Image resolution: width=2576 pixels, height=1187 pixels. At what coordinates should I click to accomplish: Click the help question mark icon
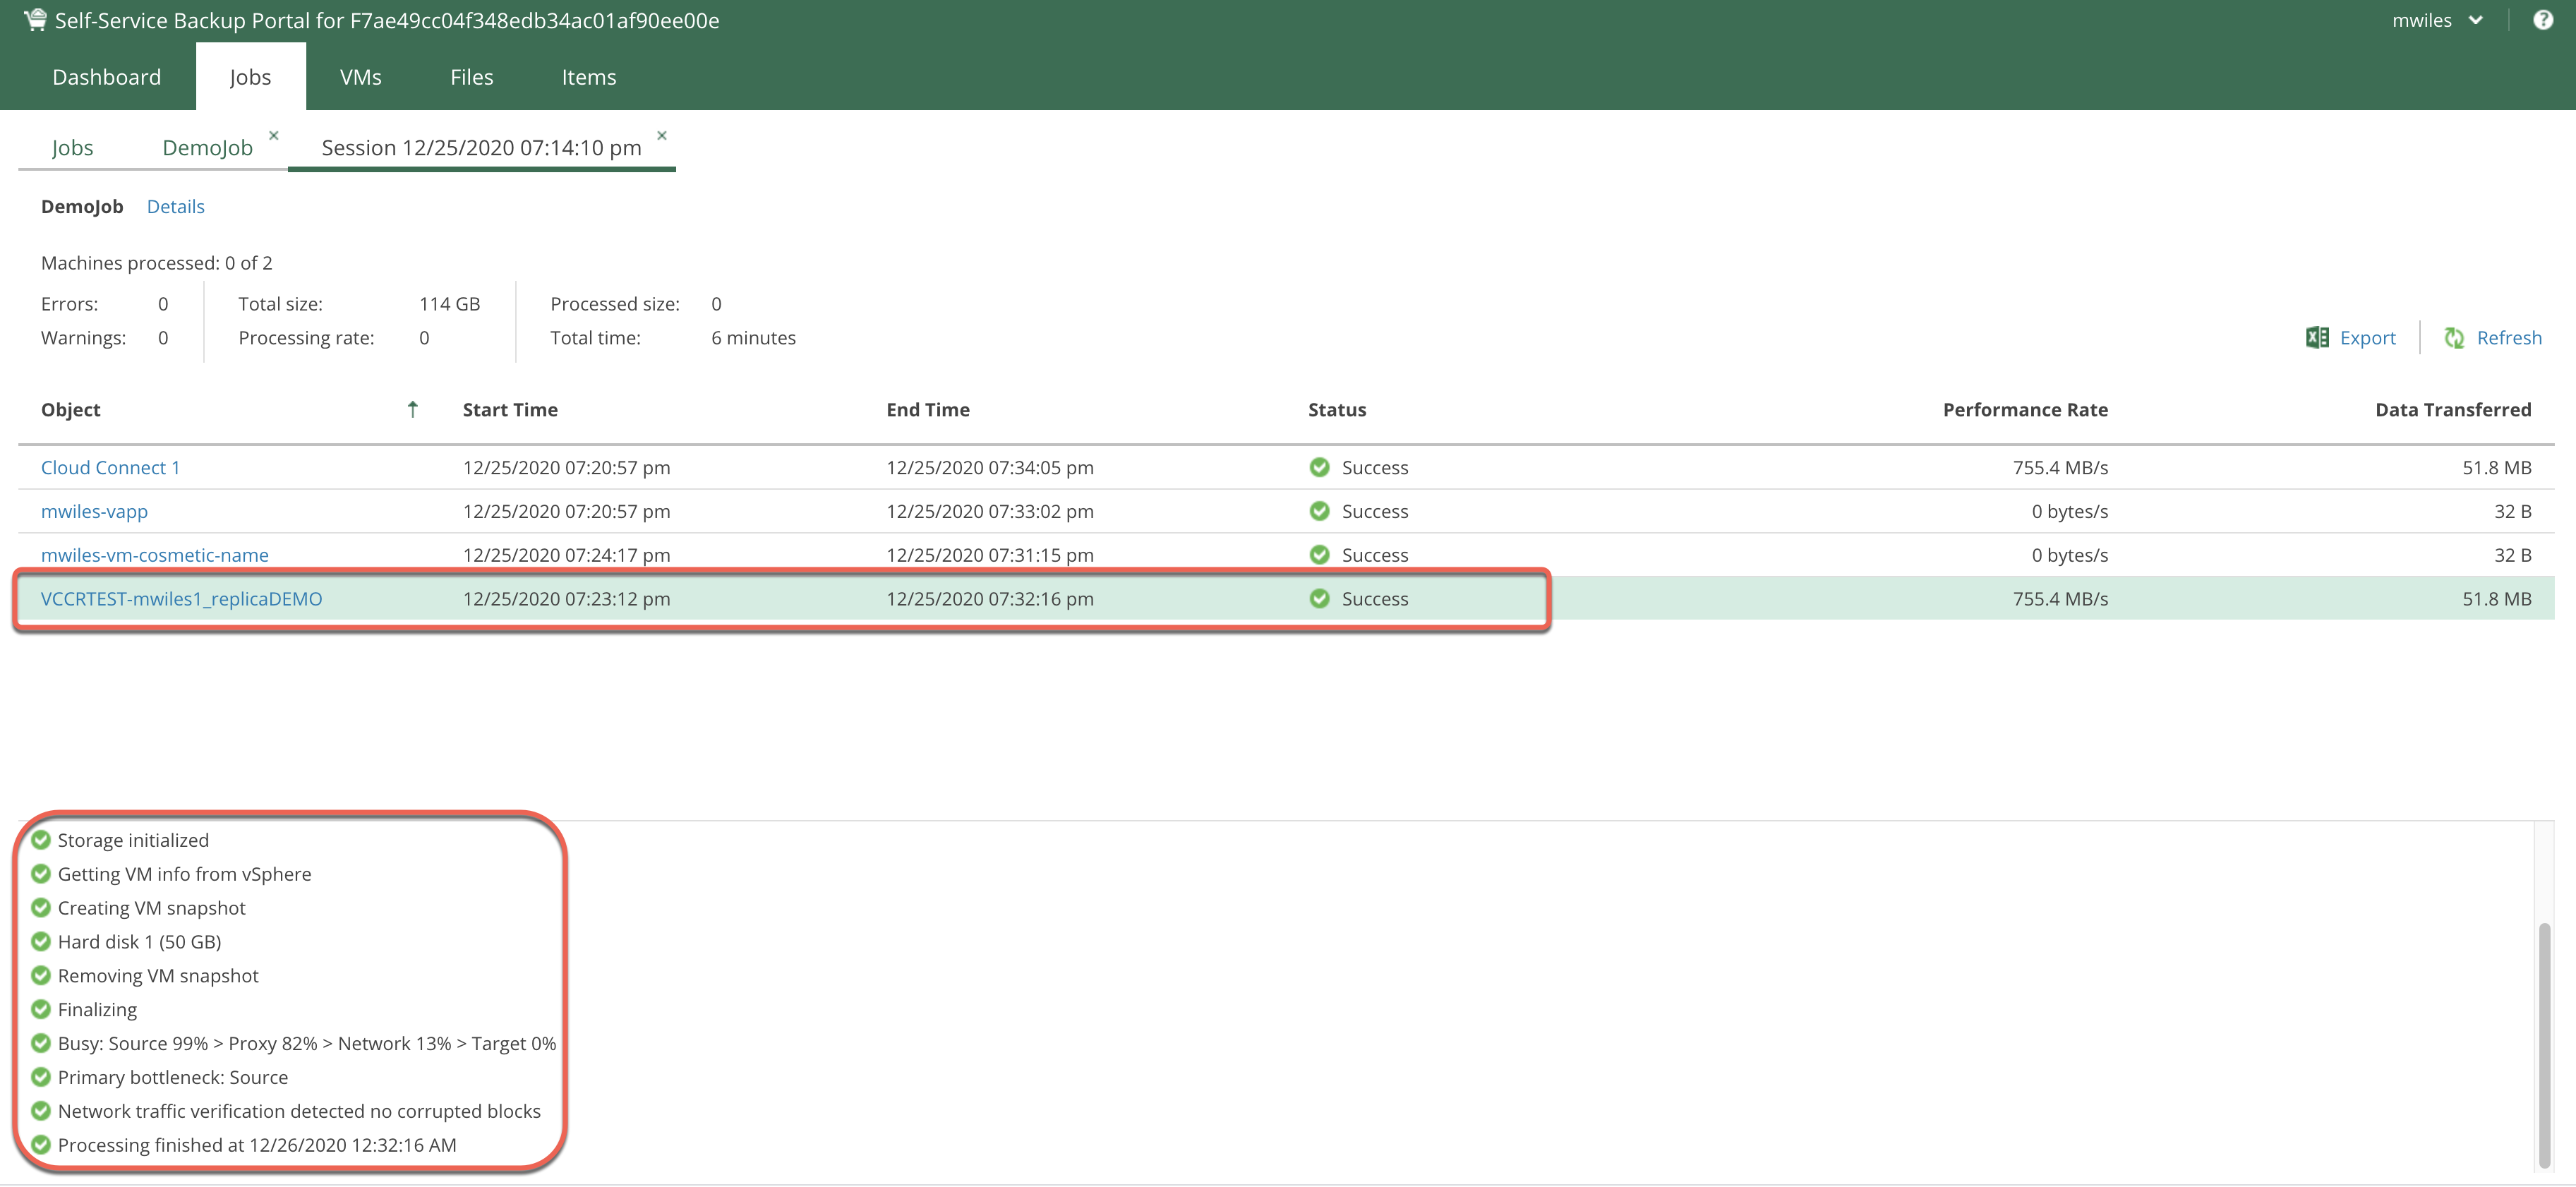2542,20
